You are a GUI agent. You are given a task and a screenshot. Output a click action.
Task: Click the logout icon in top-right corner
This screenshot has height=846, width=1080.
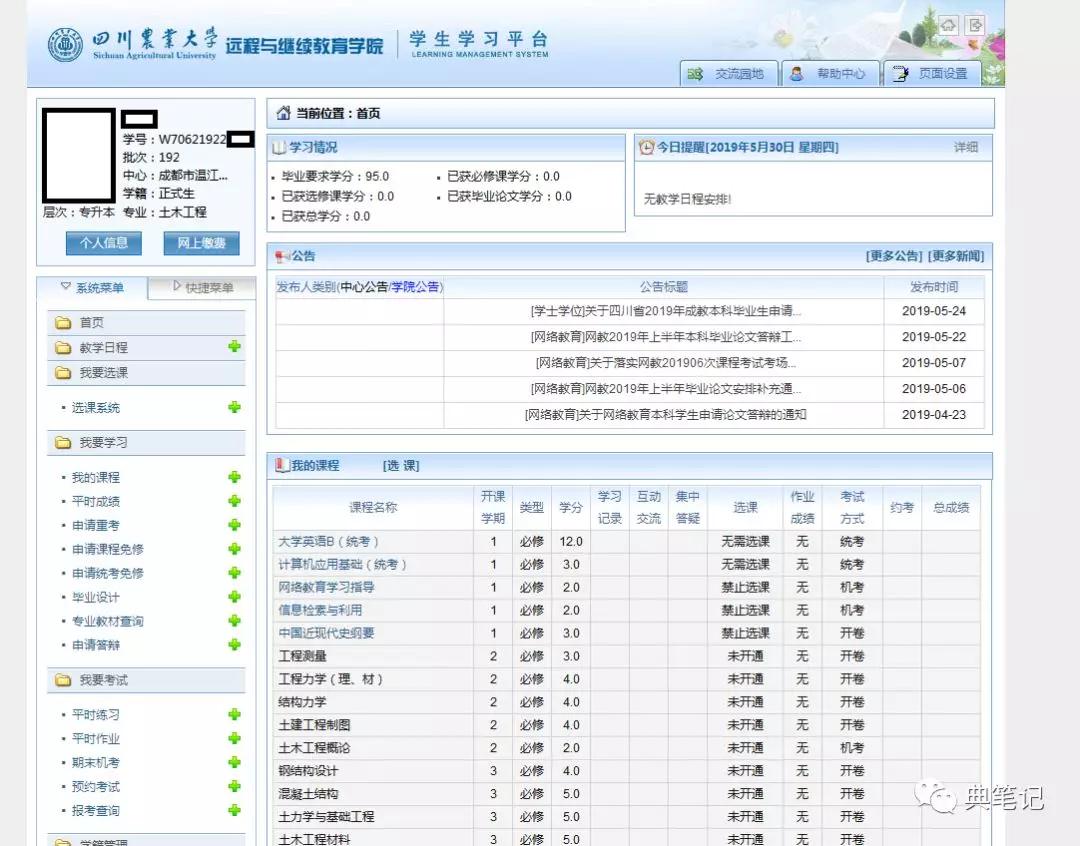(x=975, y=25)
